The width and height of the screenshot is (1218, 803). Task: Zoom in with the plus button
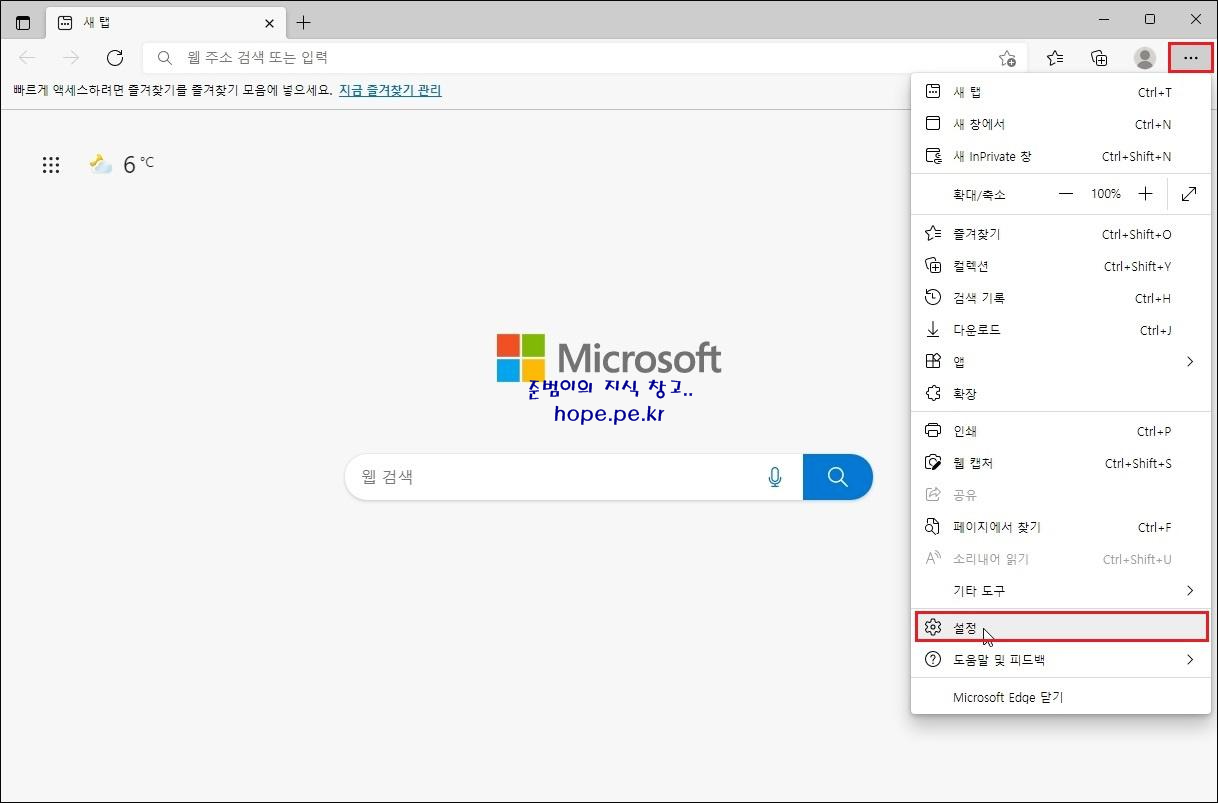click(x=1146, y=194)
